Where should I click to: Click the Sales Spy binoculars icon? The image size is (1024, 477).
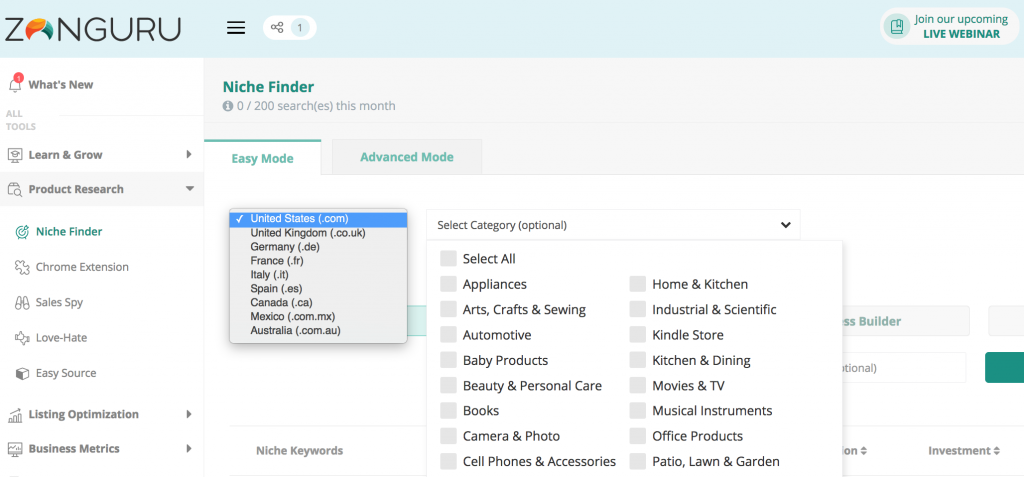pyautogui.click(x=22, y=303)
